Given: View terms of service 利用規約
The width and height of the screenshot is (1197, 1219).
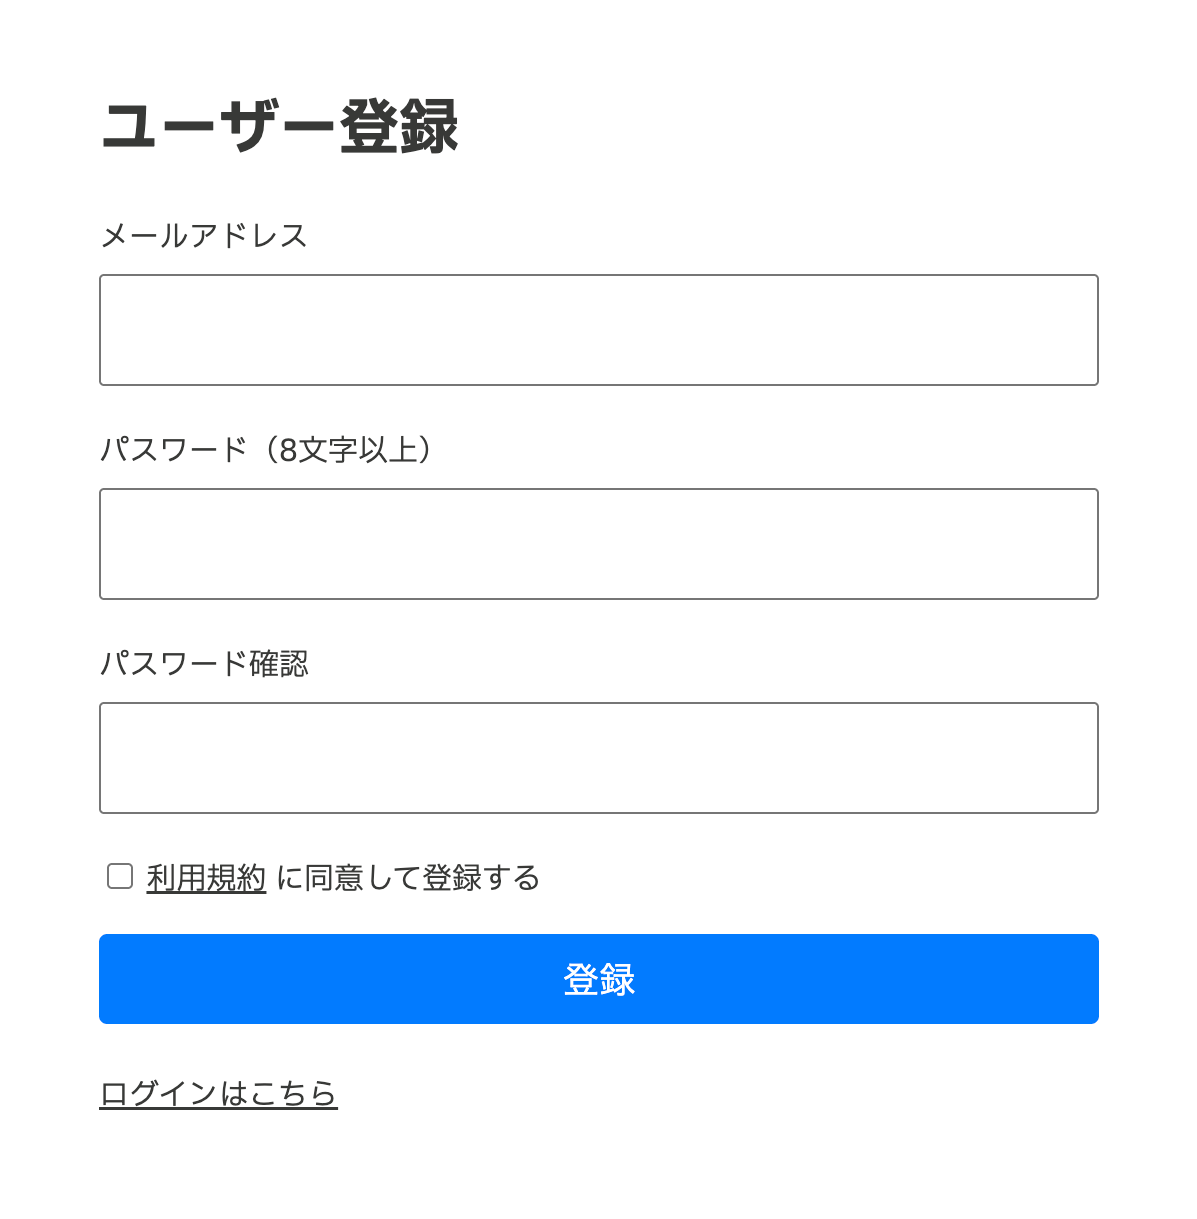Looking at the screenshot, I should click(206, 878).
